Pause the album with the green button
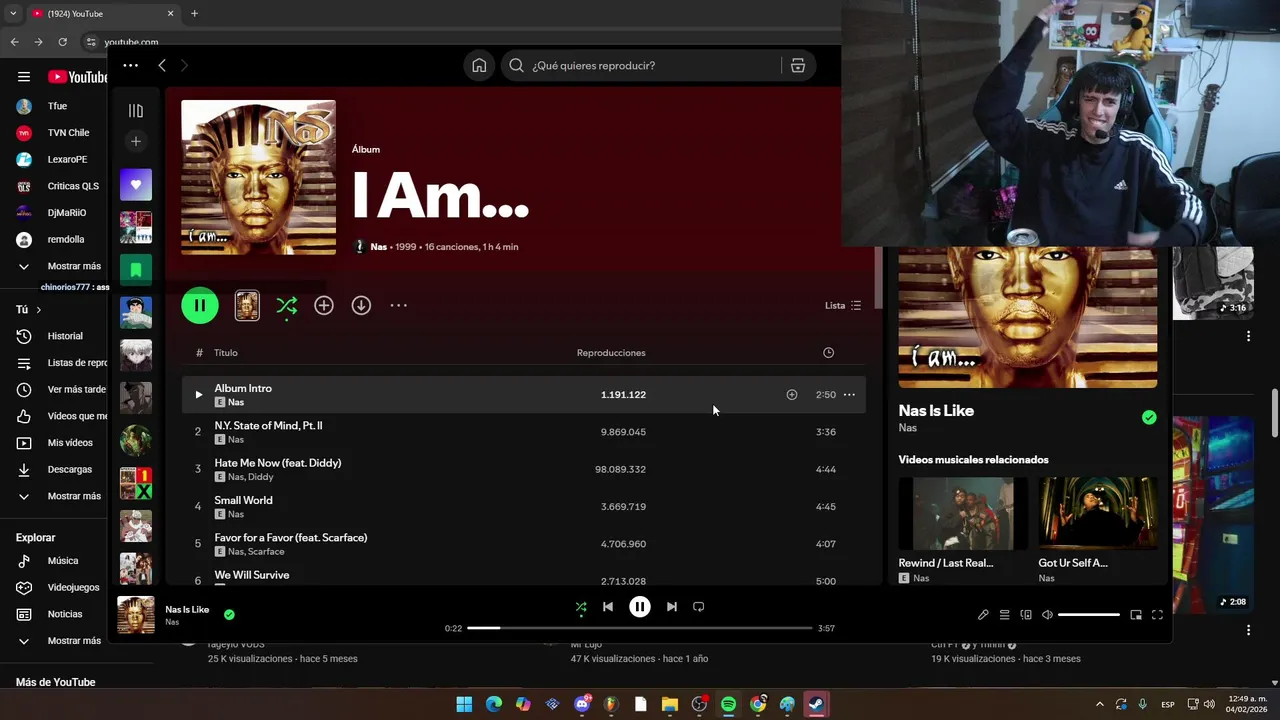 (x=200, y=305)
